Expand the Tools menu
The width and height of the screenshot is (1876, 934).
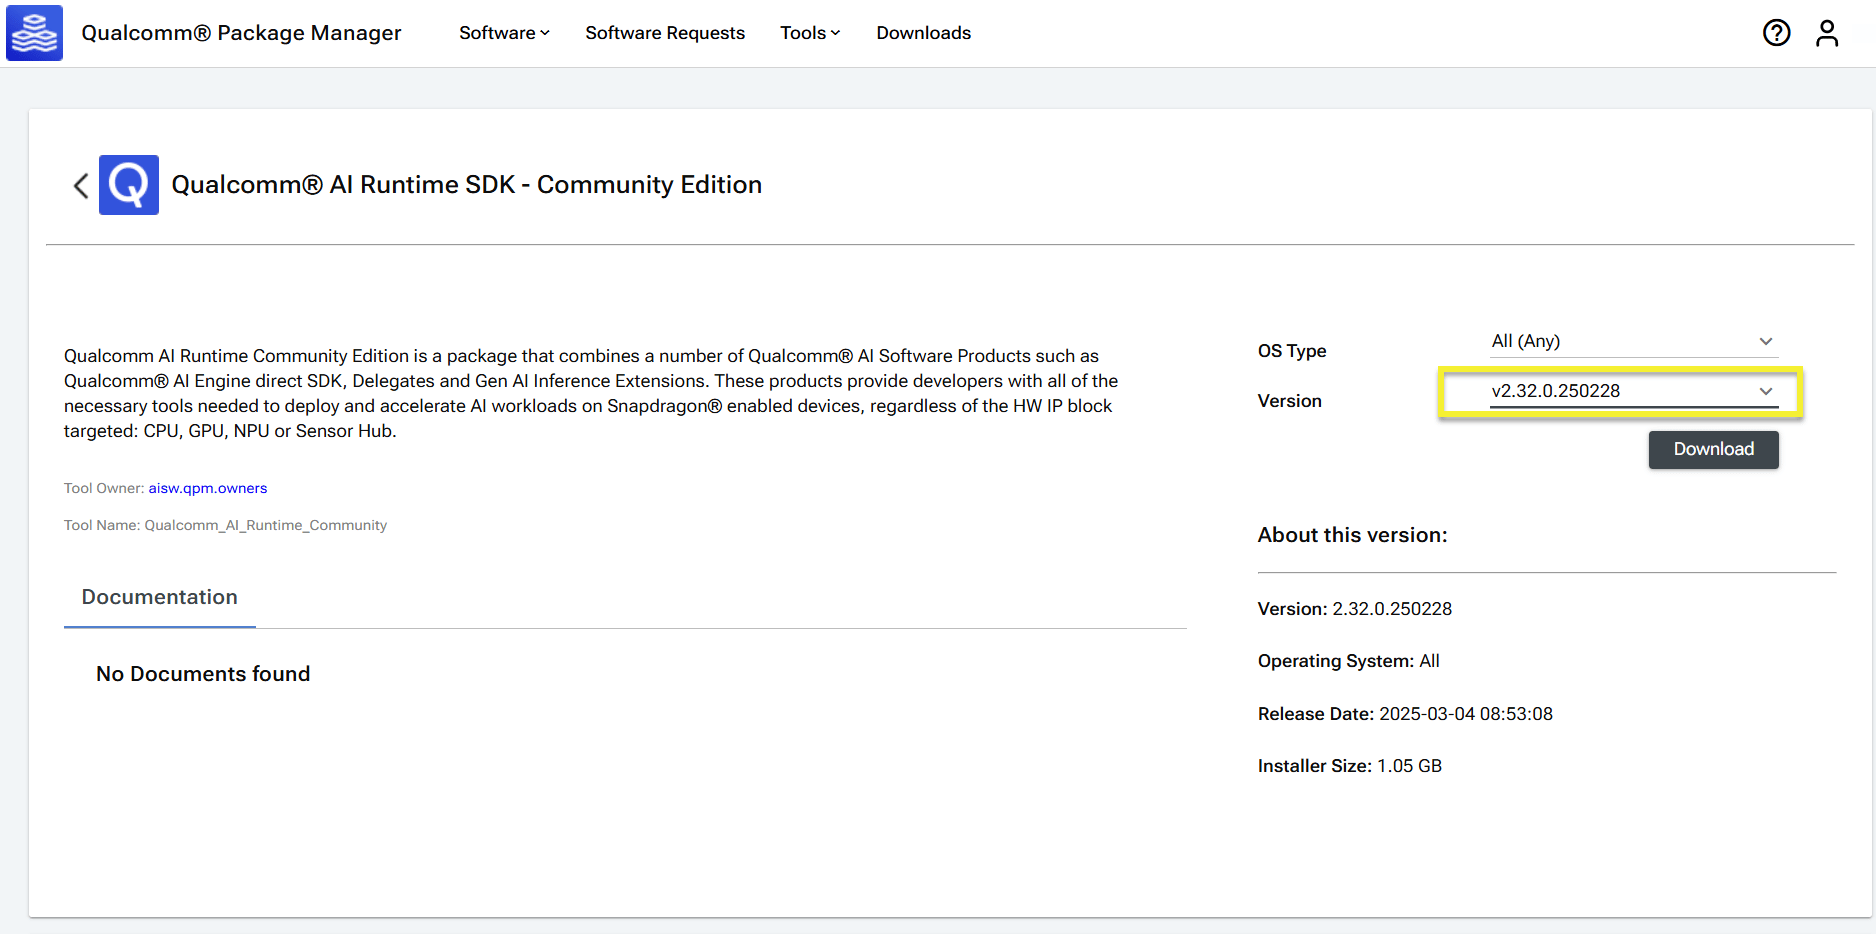pos(810,33)
